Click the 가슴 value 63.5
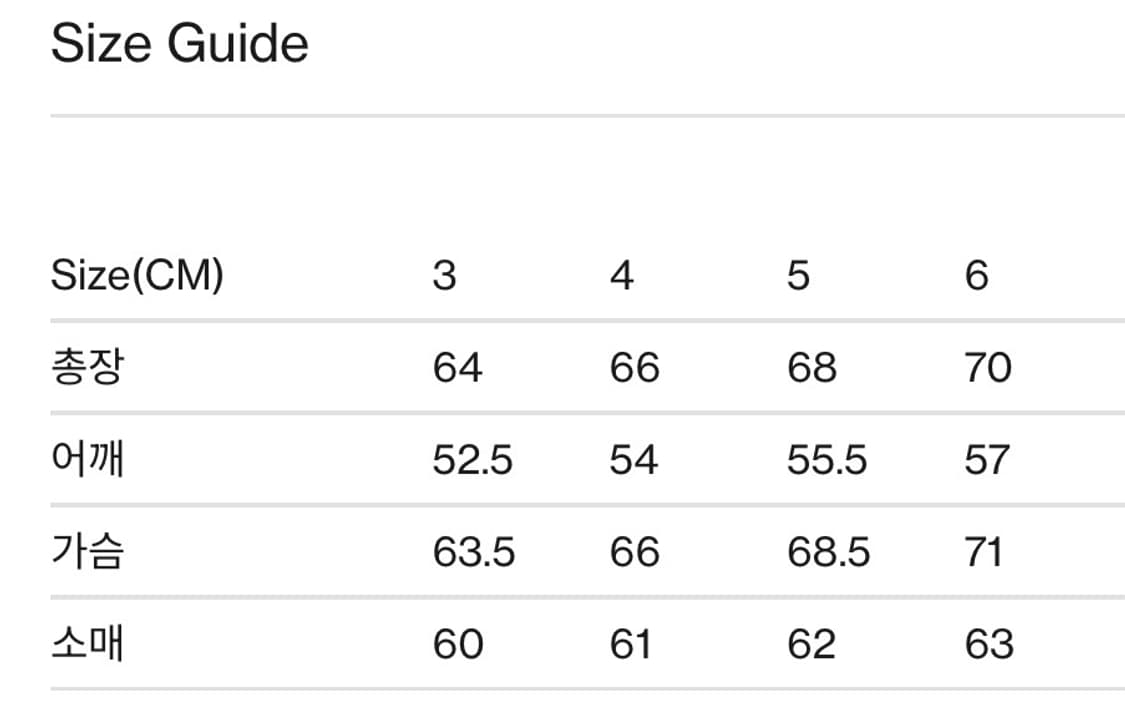This screenshot has height=713, width=1125. tap(474, 552)
